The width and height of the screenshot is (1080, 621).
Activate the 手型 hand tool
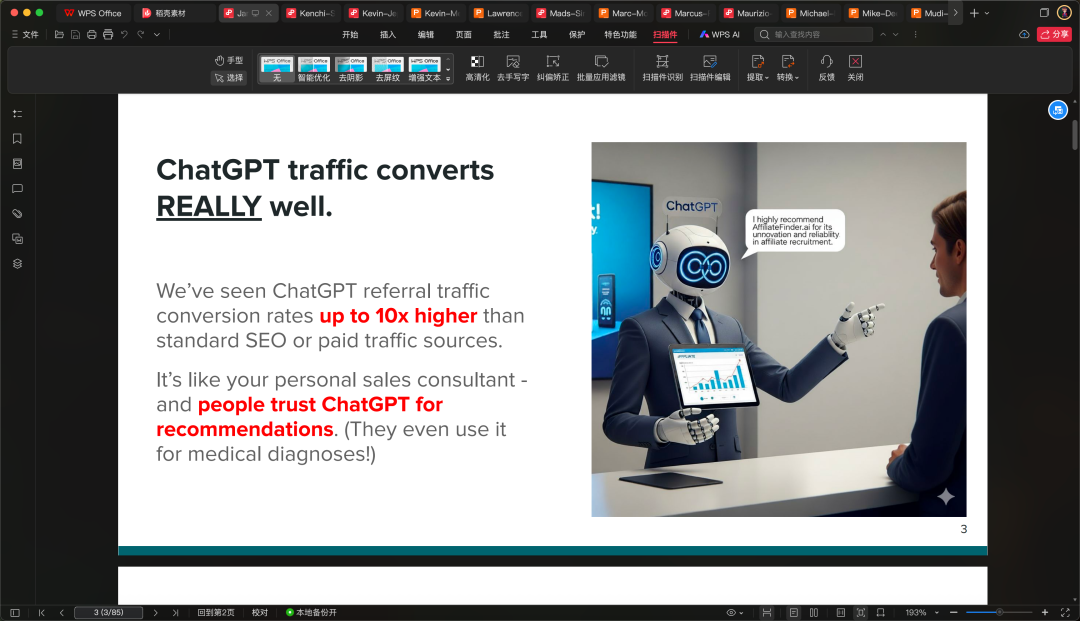tap(229, 61)
